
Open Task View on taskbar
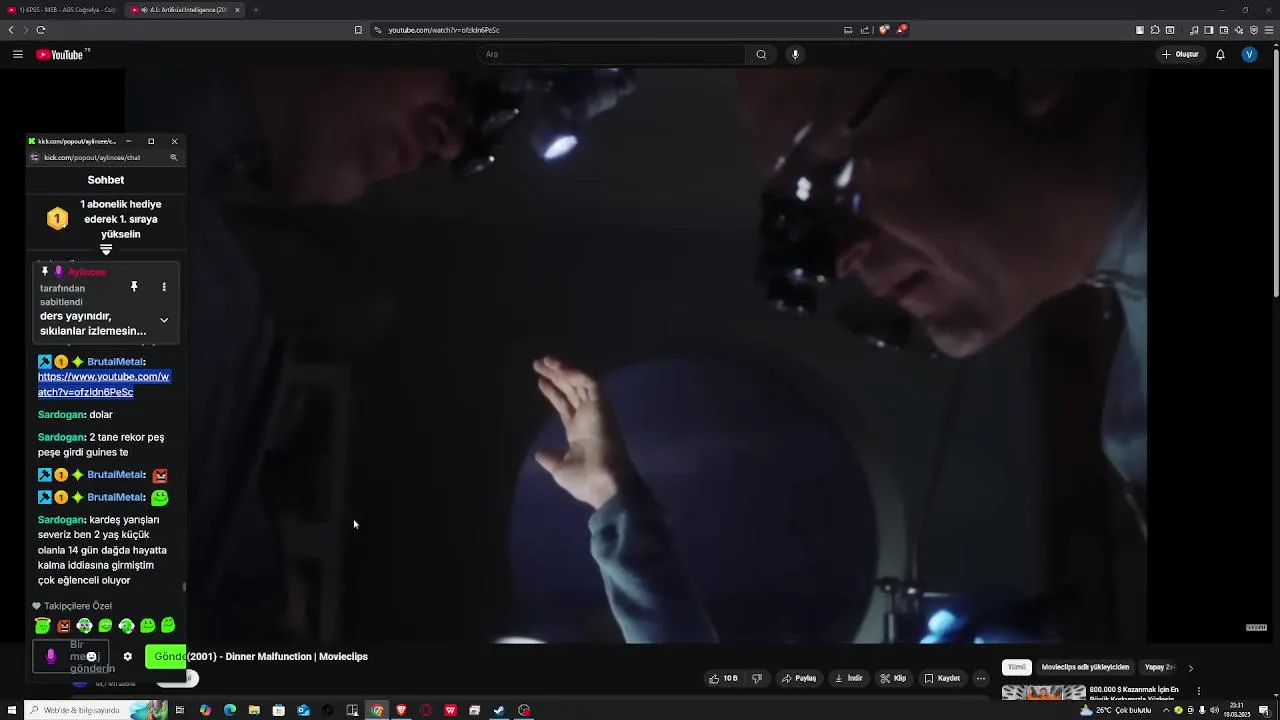point(180,710)
